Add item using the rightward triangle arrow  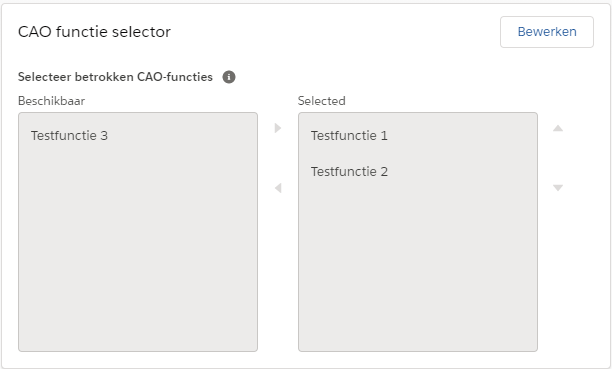(278, 128)
